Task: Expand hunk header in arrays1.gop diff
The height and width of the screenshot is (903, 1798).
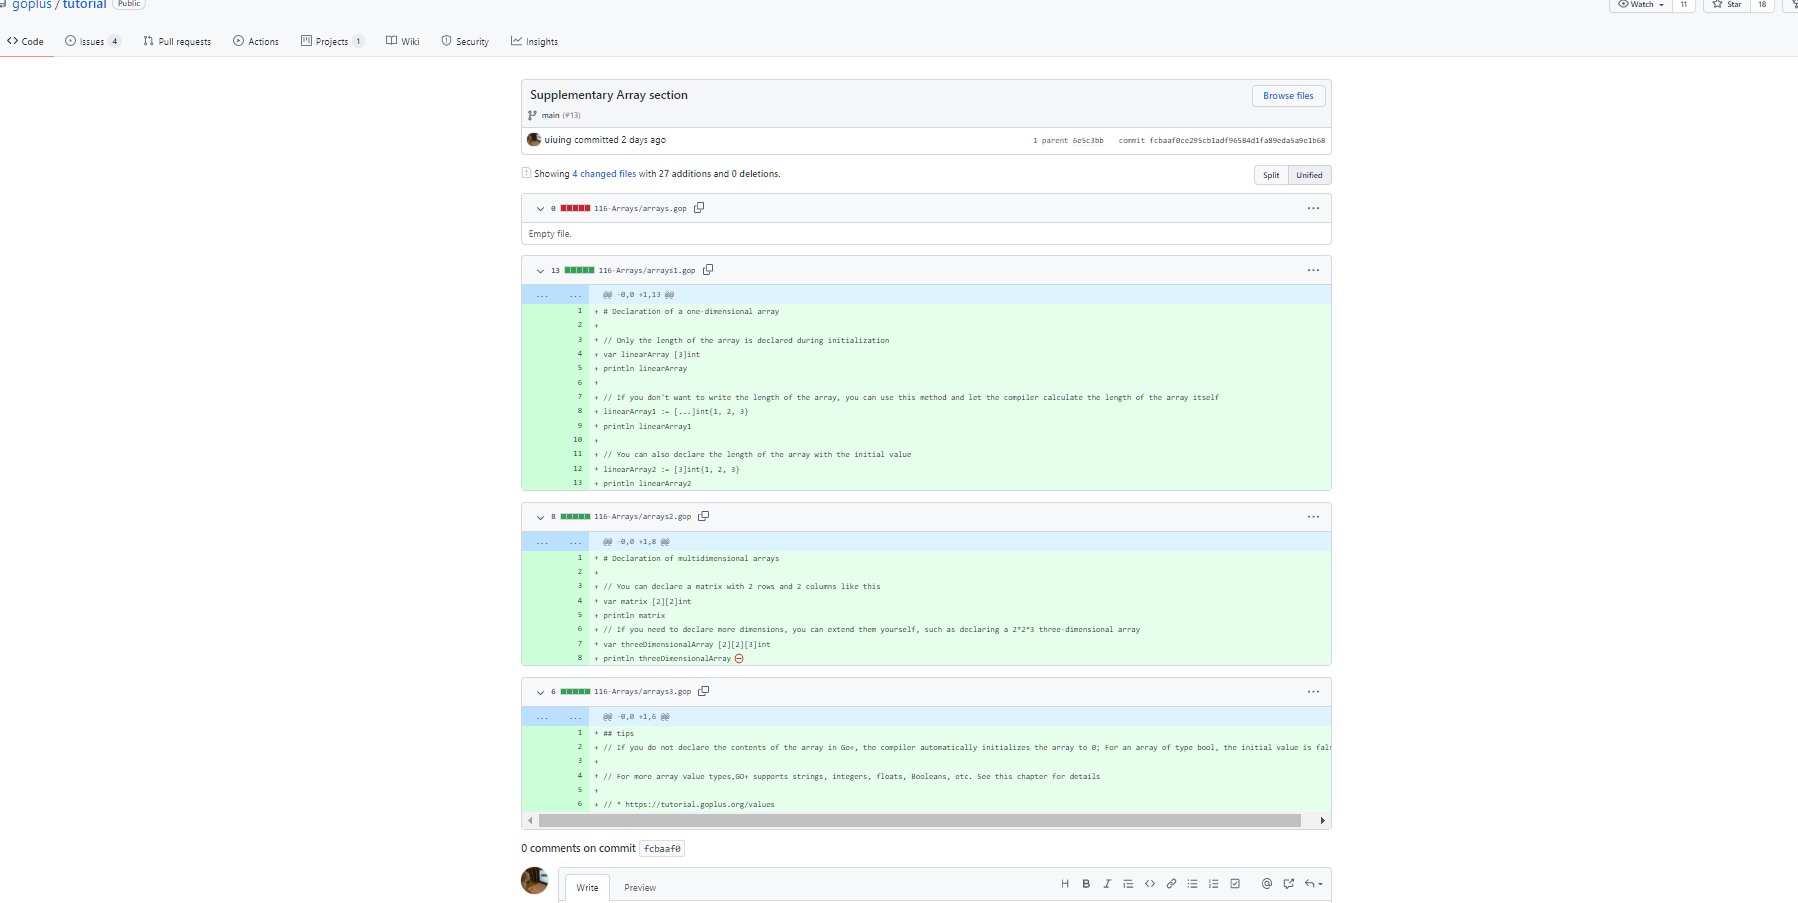Action: point(555,295)
